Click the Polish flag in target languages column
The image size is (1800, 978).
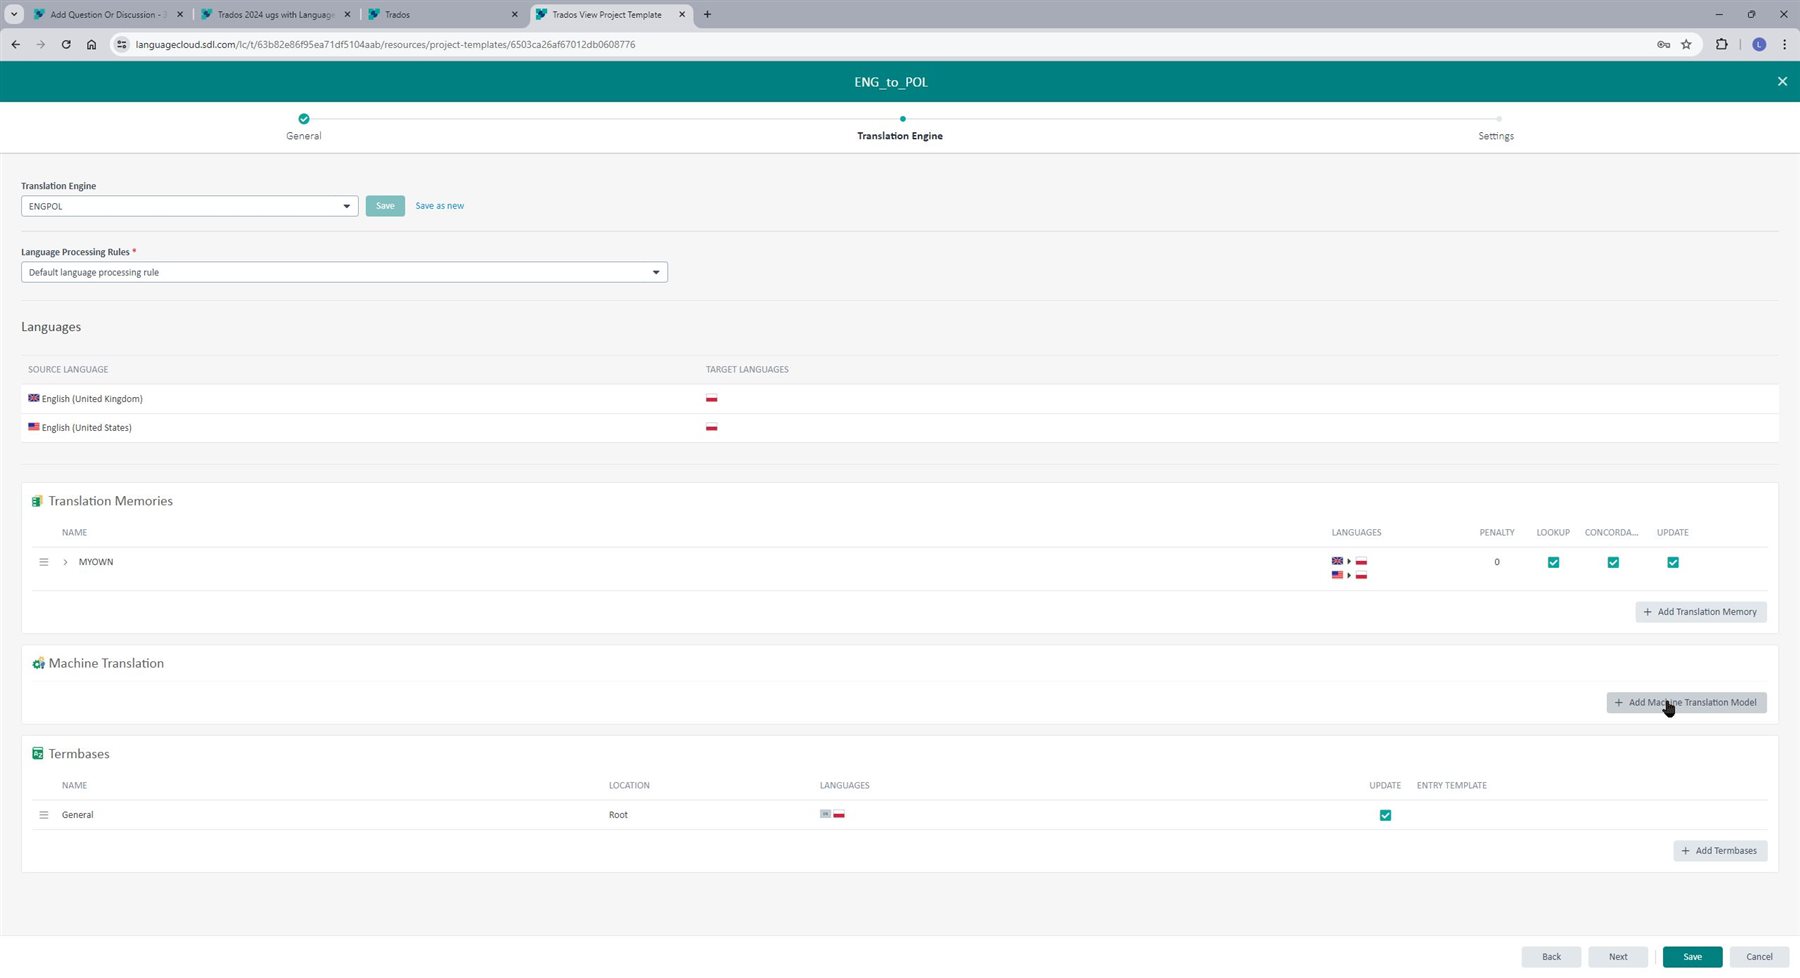(712, 398)
